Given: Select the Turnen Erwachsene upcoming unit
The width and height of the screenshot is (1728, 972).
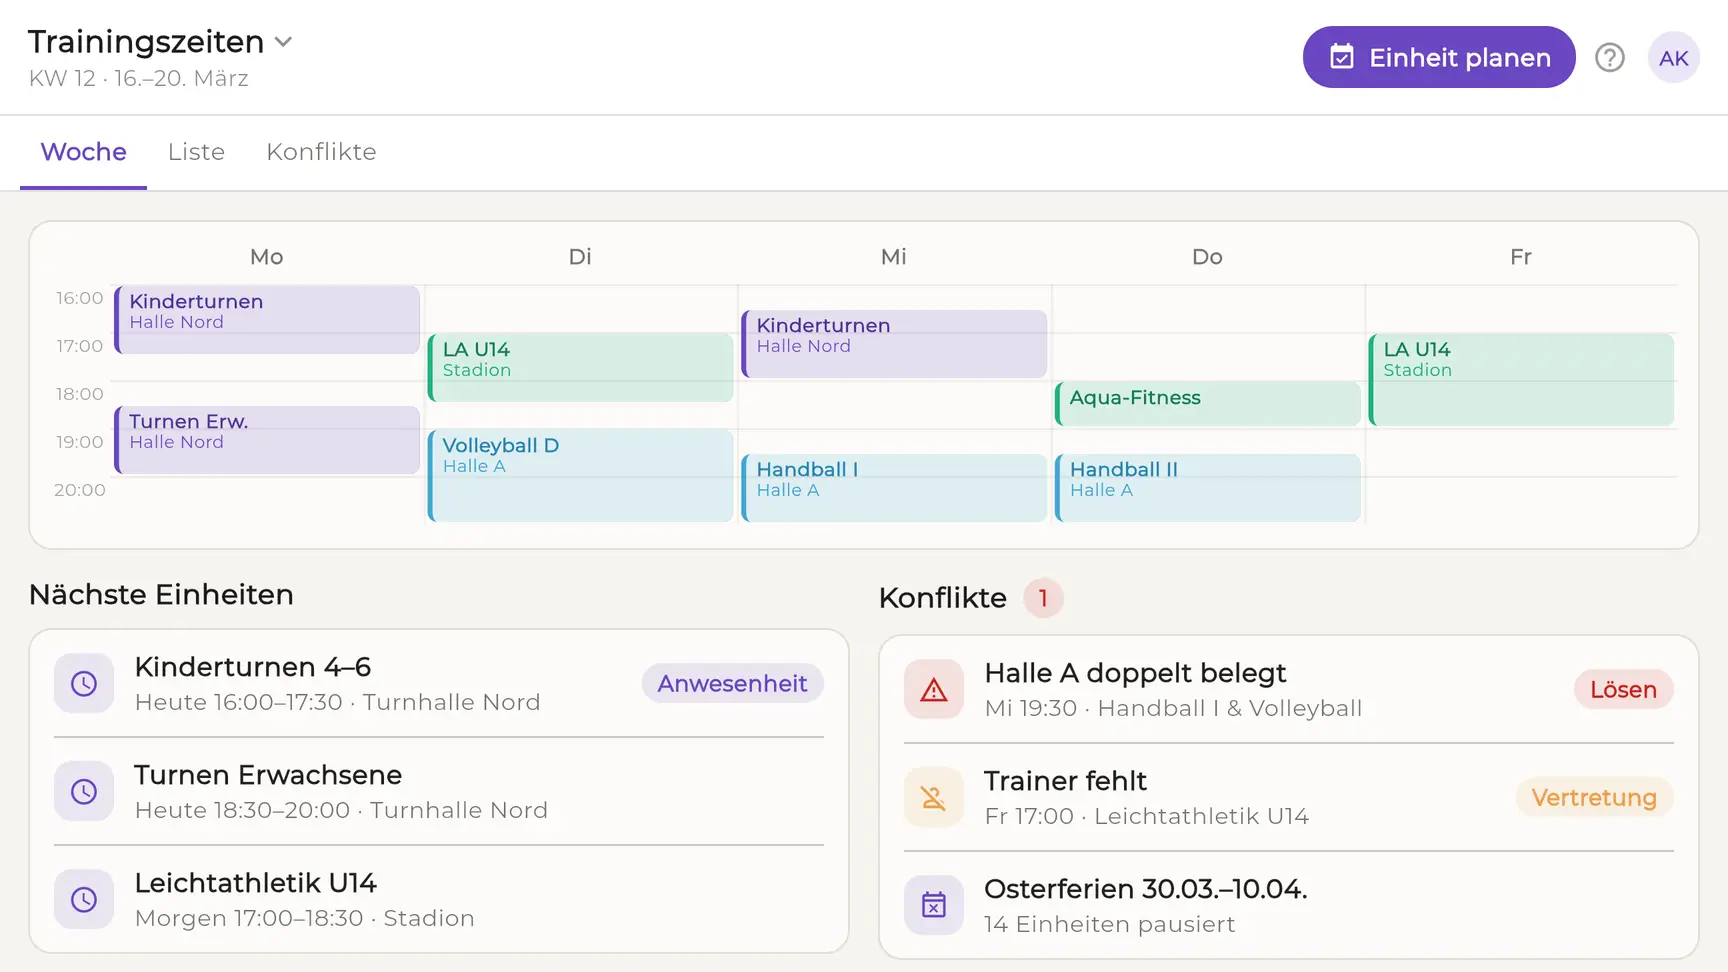Looking at the screenshot, I should coord(439,791).
